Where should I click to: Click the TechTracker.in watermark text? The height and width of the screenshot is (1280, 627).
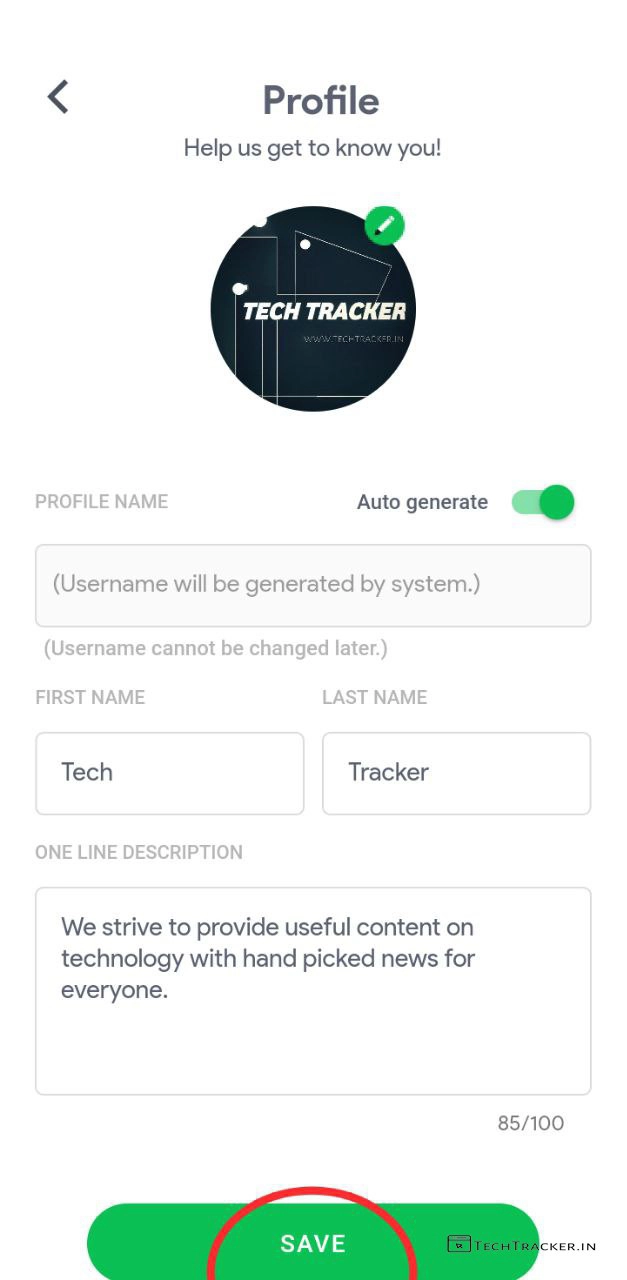[535, 1246]
